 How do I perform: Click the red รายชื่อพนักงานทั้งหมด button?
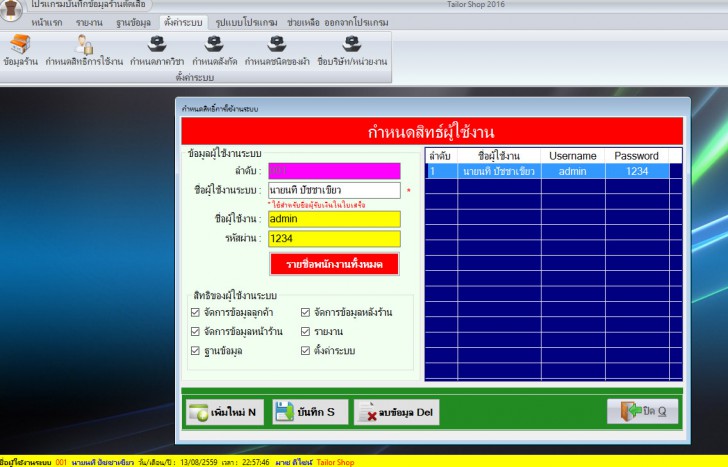coord(334,264)
